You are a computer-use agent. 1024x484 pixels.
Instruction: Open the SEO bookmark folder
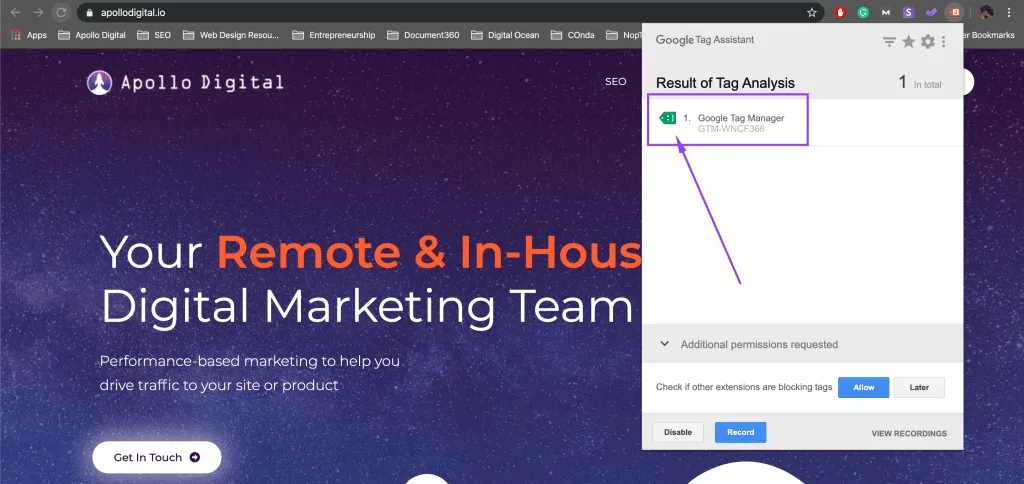(154, 35)
